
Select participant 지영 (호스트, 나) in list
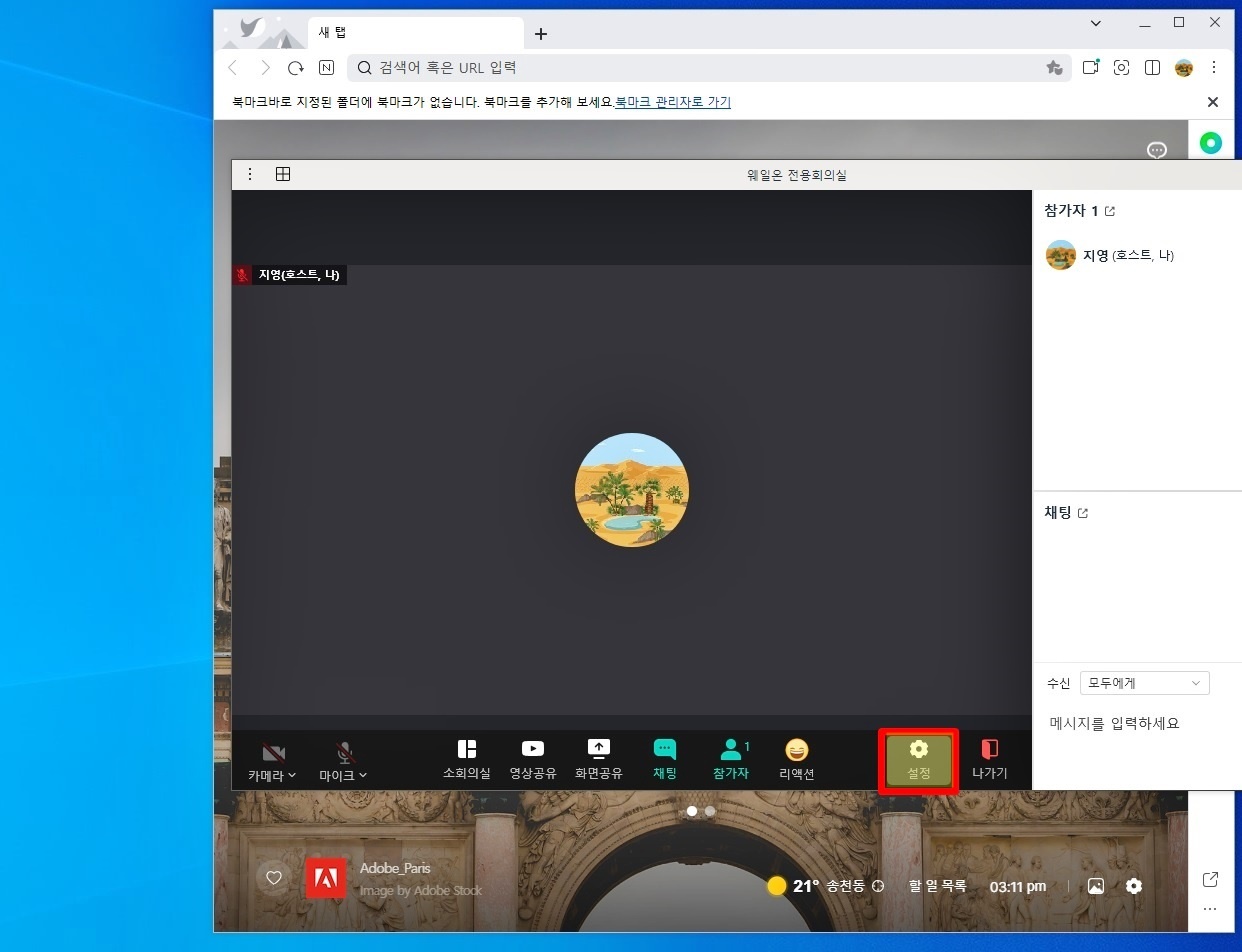[x=1136, y=255]
